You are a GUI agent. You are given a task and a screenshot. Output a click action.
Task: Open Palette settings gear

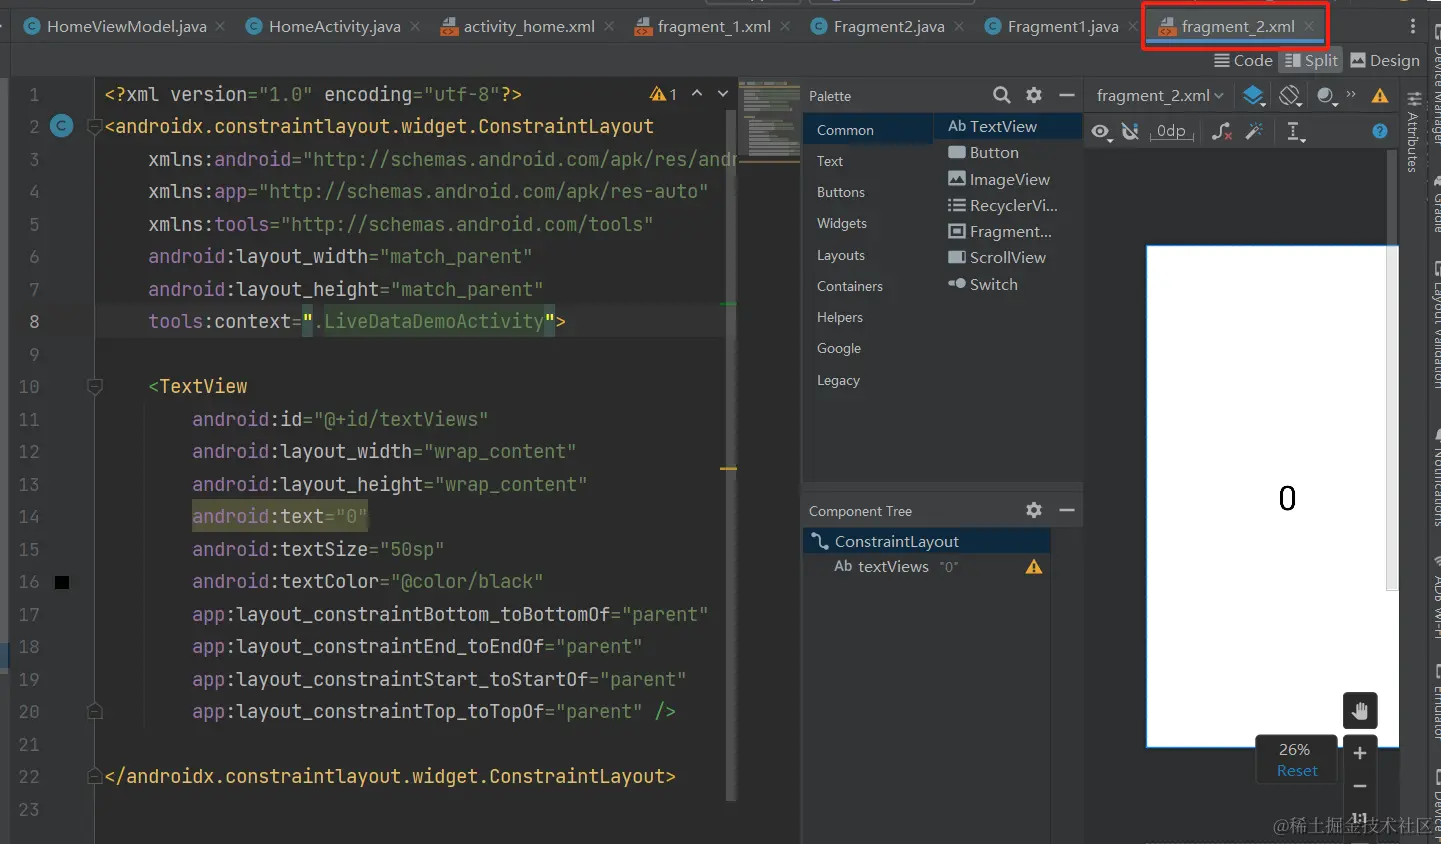click(1034, 95)
